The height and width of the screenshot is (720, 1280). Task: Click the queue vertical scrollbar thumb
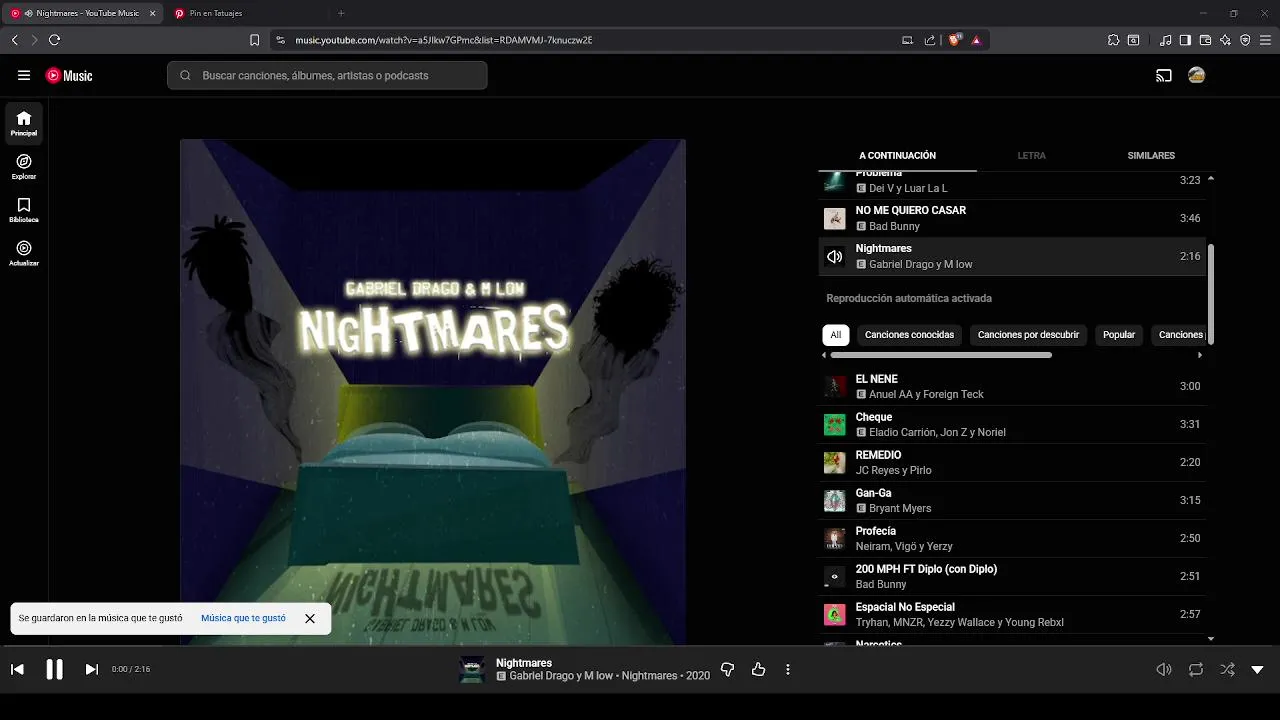pos(1211,294)
